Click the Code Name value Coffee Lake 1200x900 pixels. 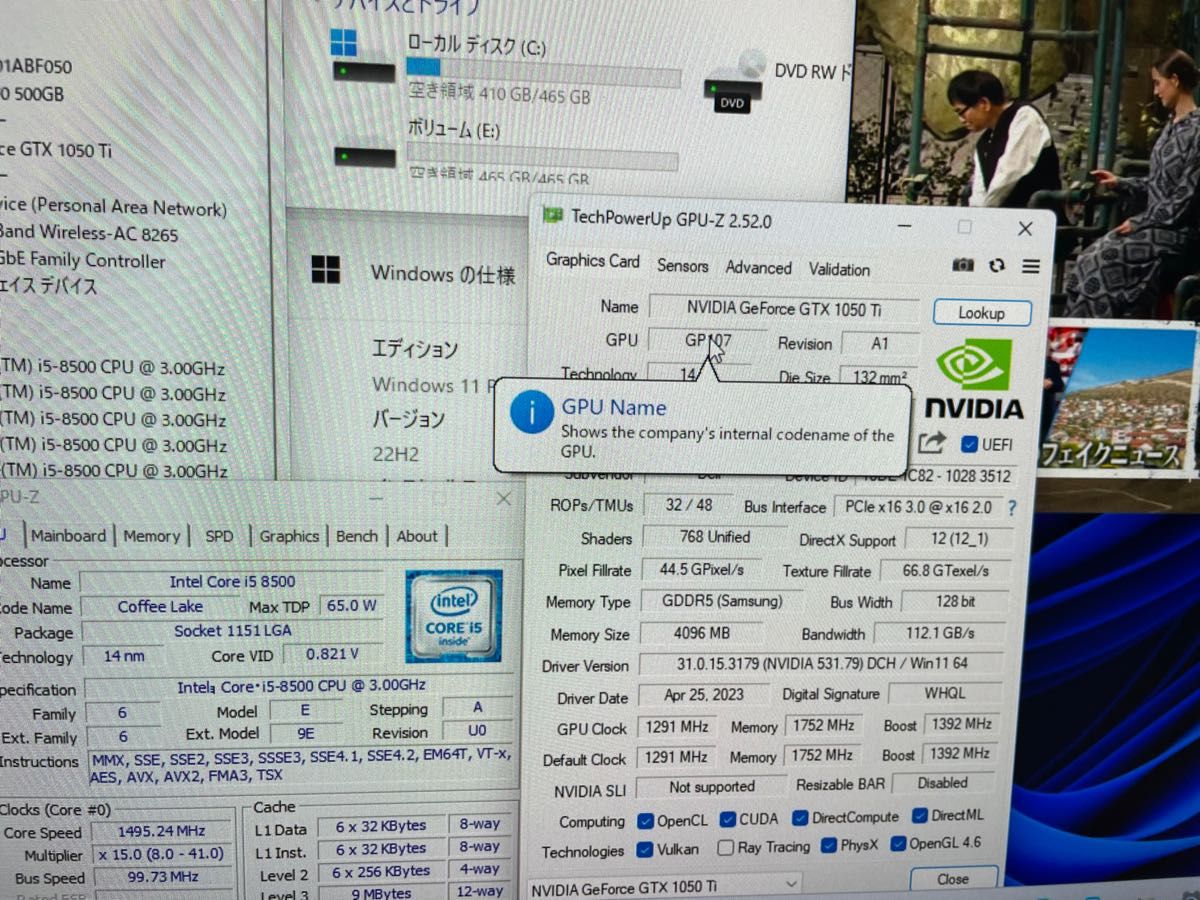point(160,606)
